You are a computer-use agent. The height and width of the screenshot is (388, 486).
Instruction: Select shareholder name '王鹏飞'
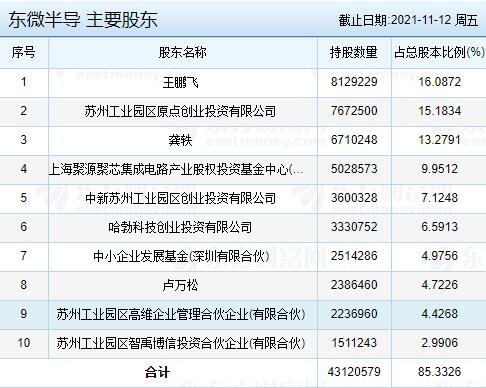point(180,82)
